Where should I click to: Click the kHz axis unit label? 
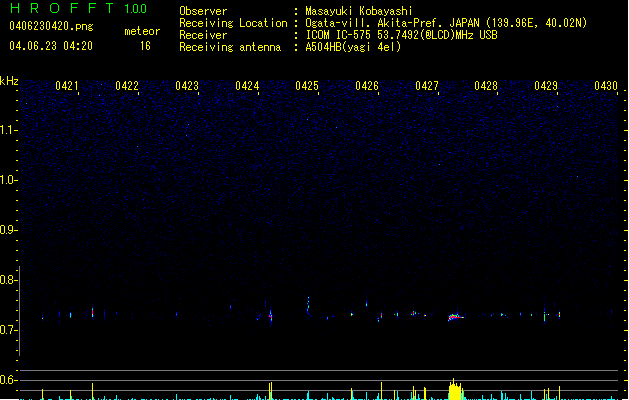pyautogui.click(x=9, y=81)
